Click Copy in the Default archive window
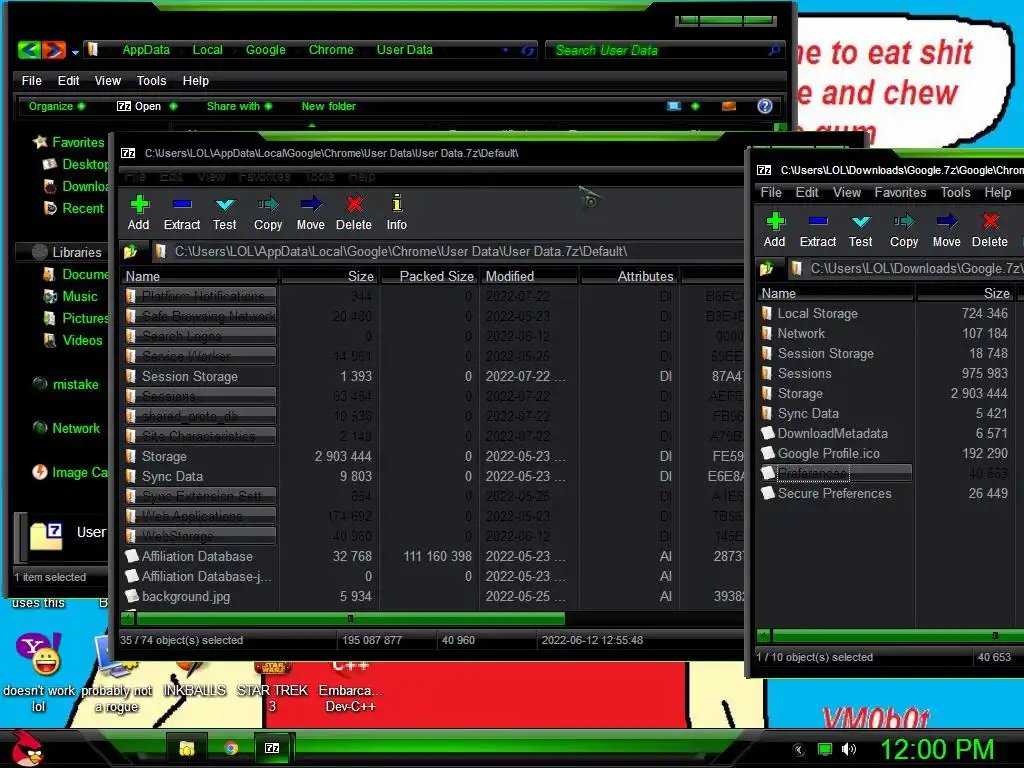 [268, 213]
